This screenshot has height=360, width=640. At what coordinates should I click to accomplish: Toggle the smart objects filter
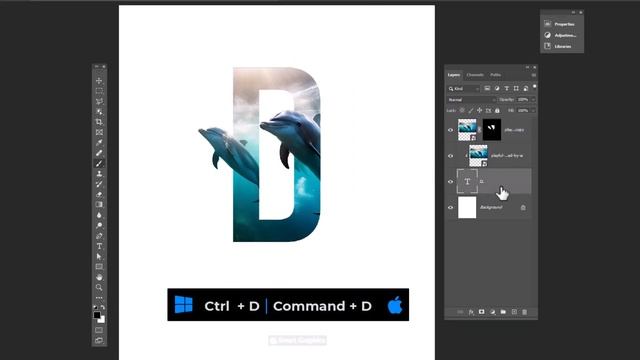point(526,89)
